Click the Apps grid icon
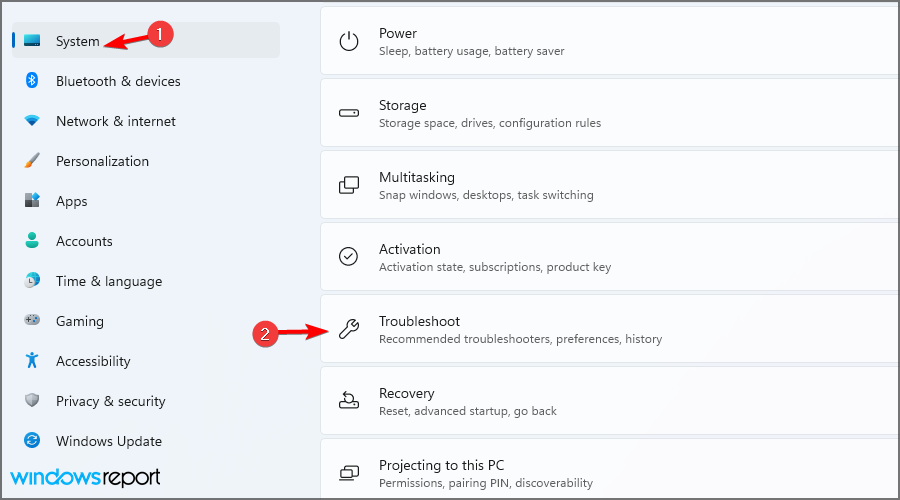Viewport: 900px width, 500px height. click(32, 200)
